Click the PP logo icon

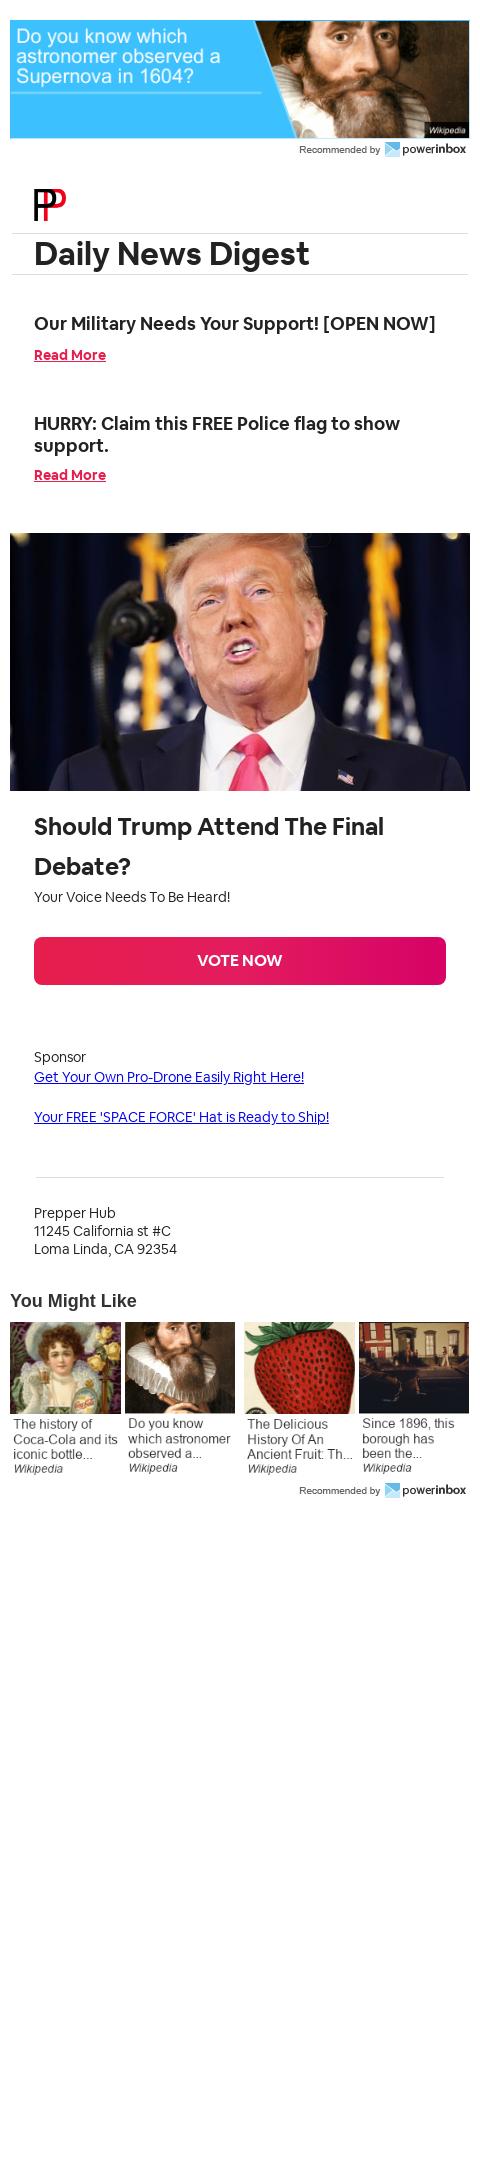[x=50, y=205]
